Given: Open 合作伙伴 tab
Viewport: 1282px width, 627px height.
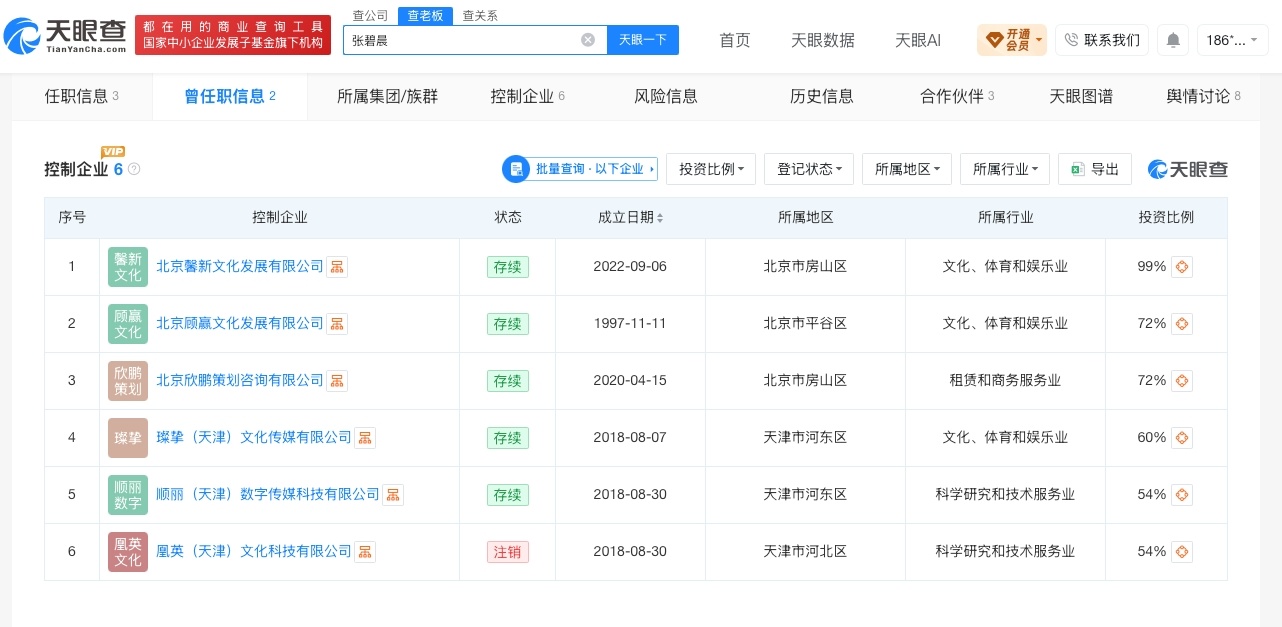Looking at the screenshot, I should coord(957,96).
